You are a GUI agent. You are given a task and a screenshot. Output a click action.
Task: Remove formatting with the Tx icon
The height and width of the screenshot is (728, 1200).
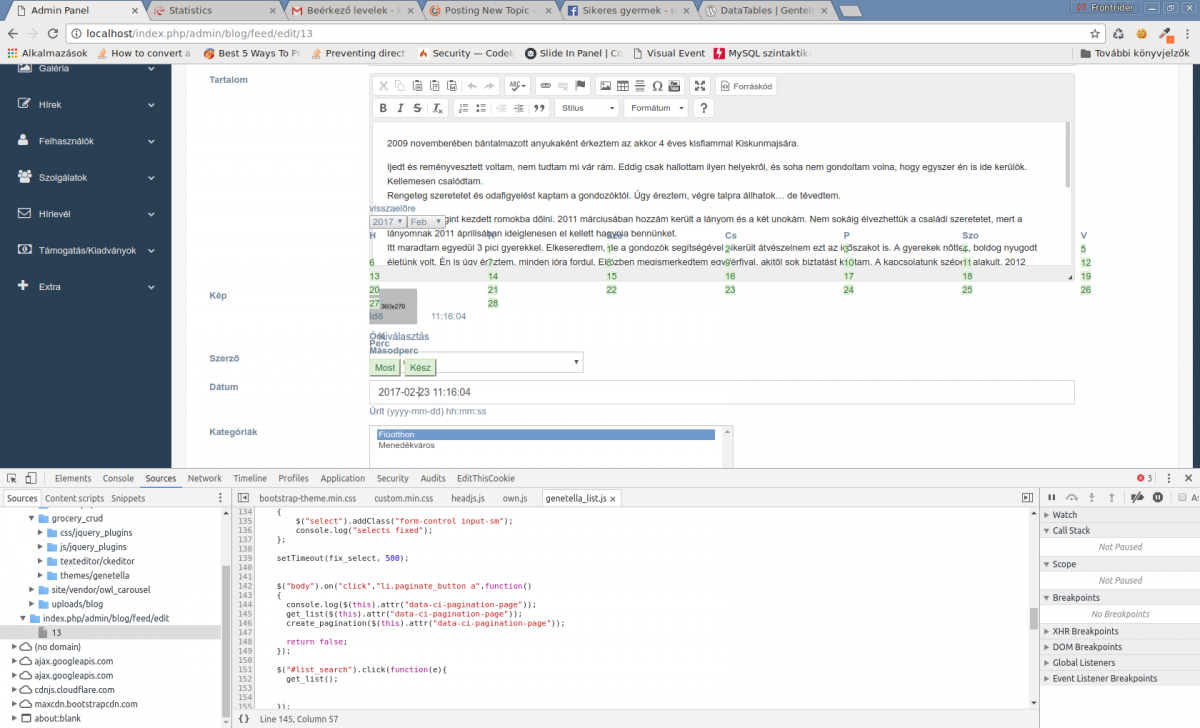tap(437, 108)
